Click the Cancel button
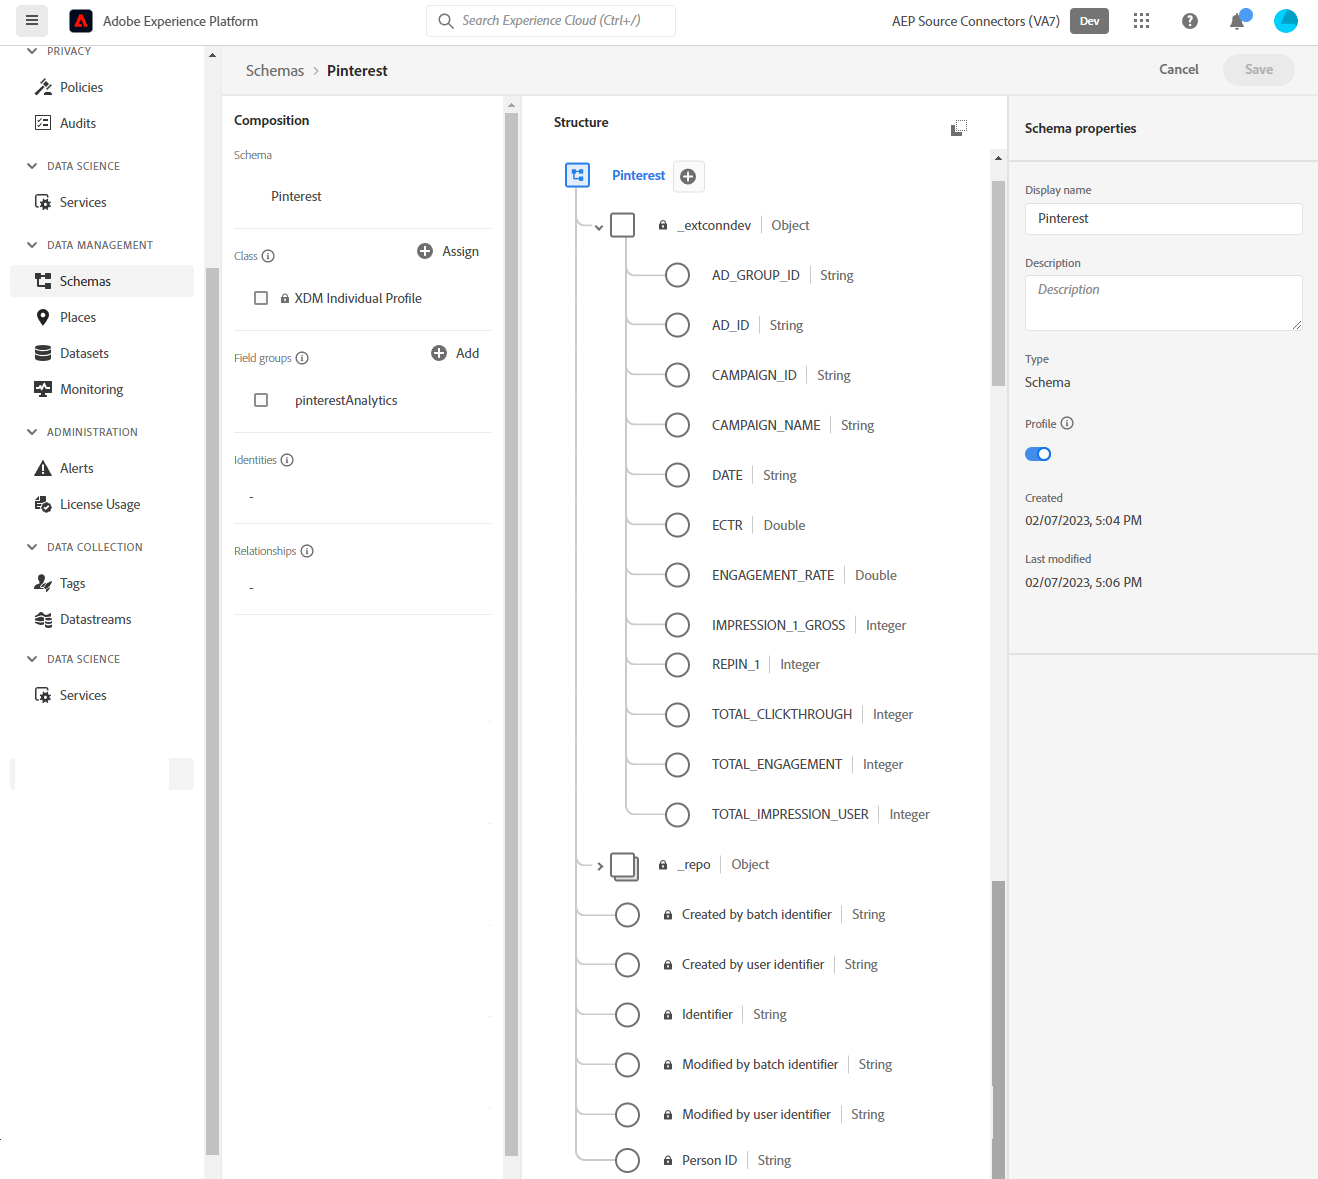This screenshot has width=1318, height=1179. tap(1179, 69)
